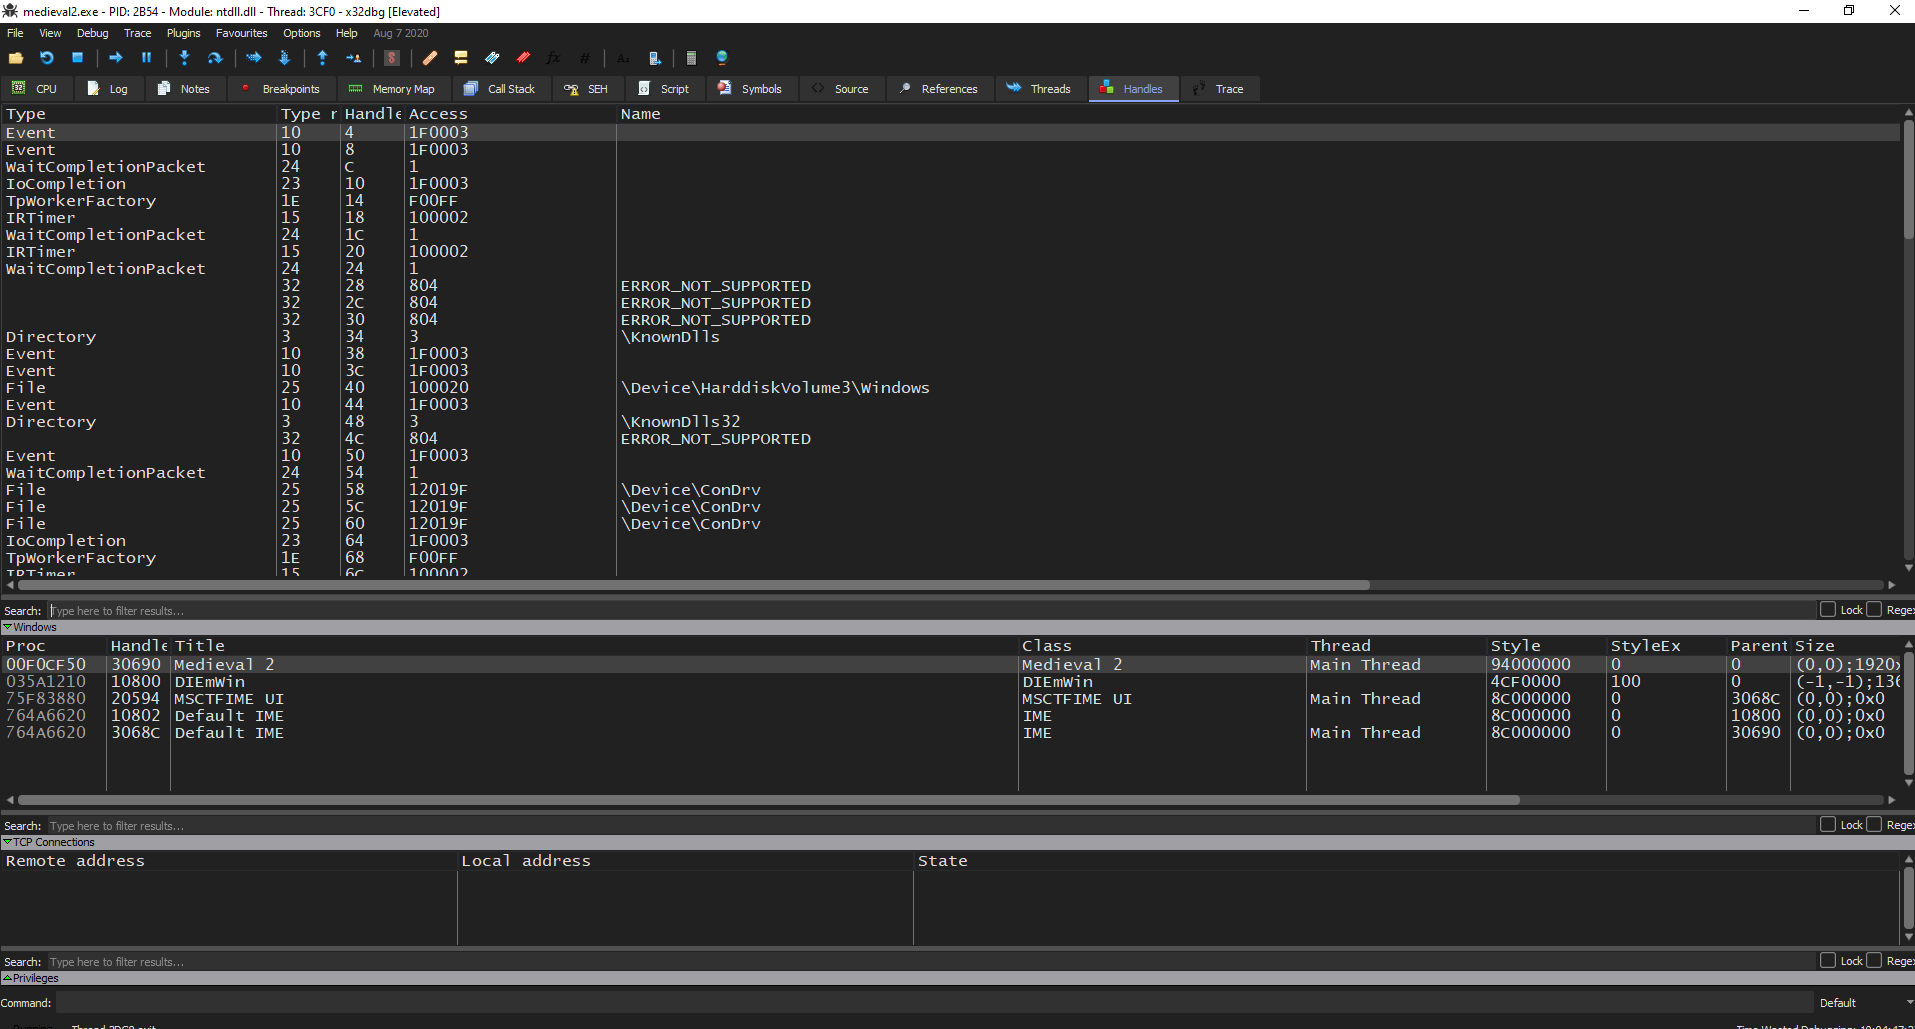Switch to the SEH tab
The image size is (1915, 1029).
point(587,89)
